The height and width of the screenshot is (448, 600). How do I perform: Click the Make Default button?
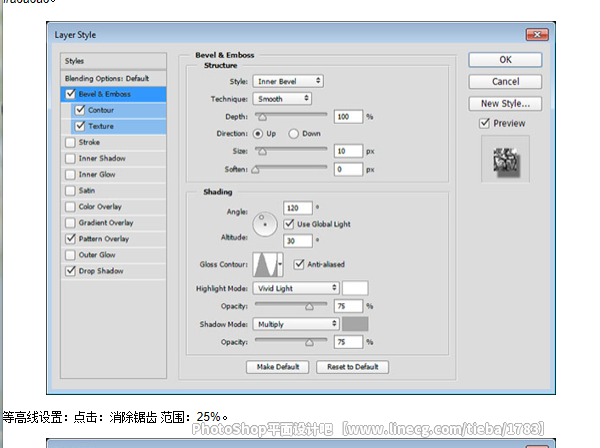click(x=277, y=367)
